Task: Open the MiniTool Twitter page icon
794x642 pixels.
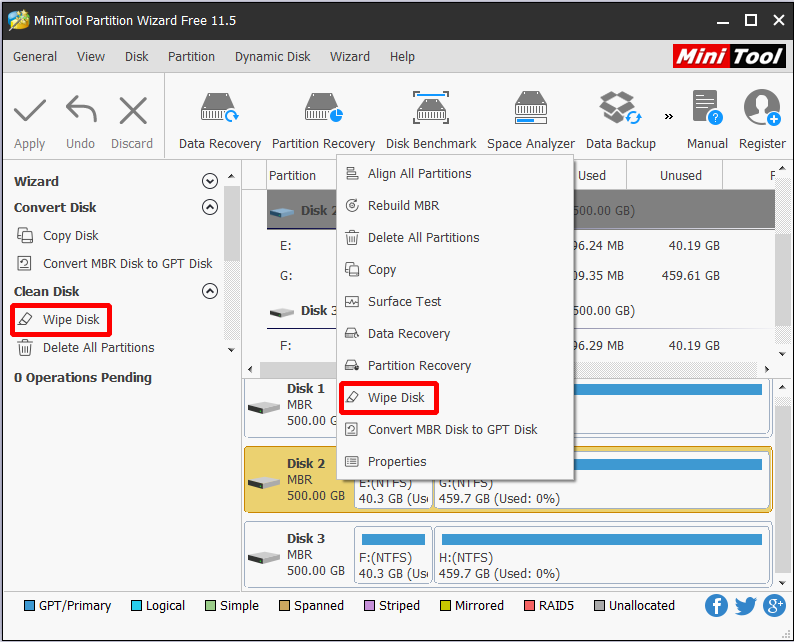Action: pos(745,606)
